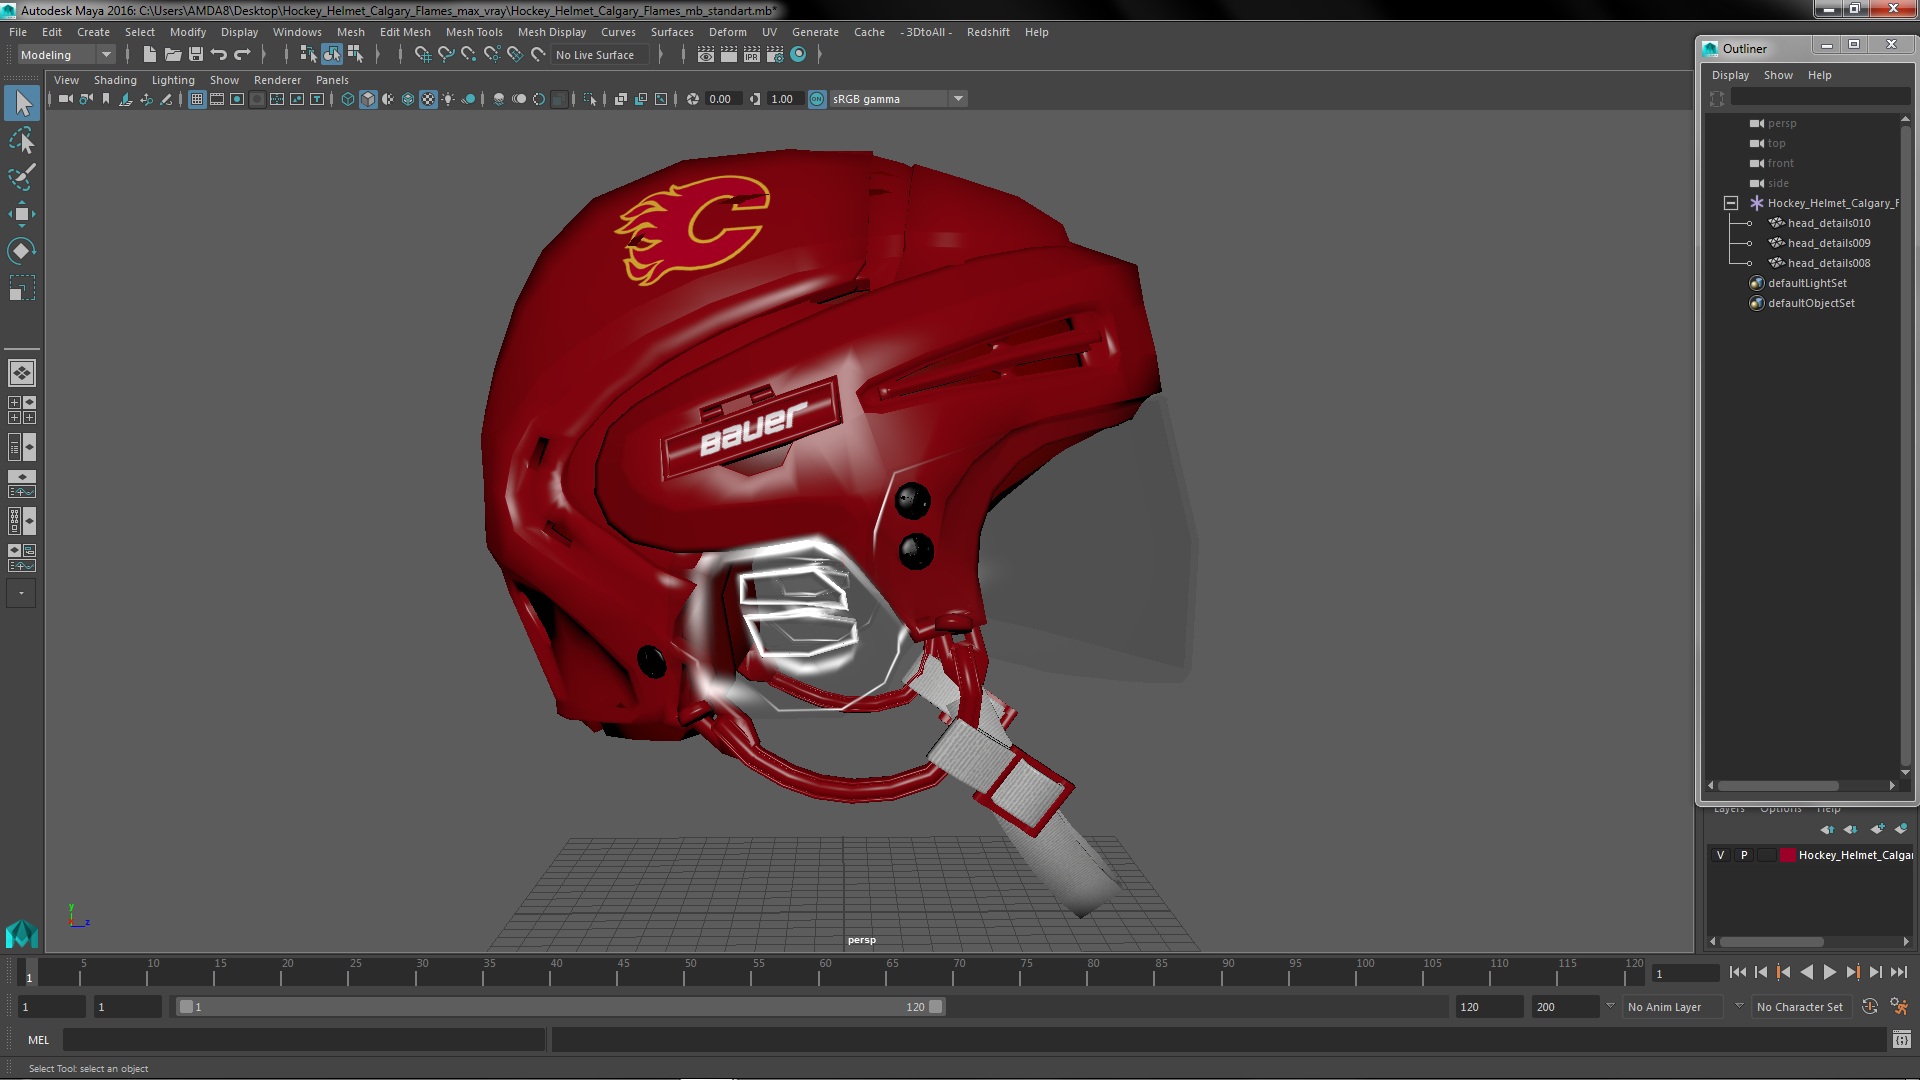Go to end of playback range
Screen dimensions: 1920x1080
pyautogui.click(x=1898, y=972)
